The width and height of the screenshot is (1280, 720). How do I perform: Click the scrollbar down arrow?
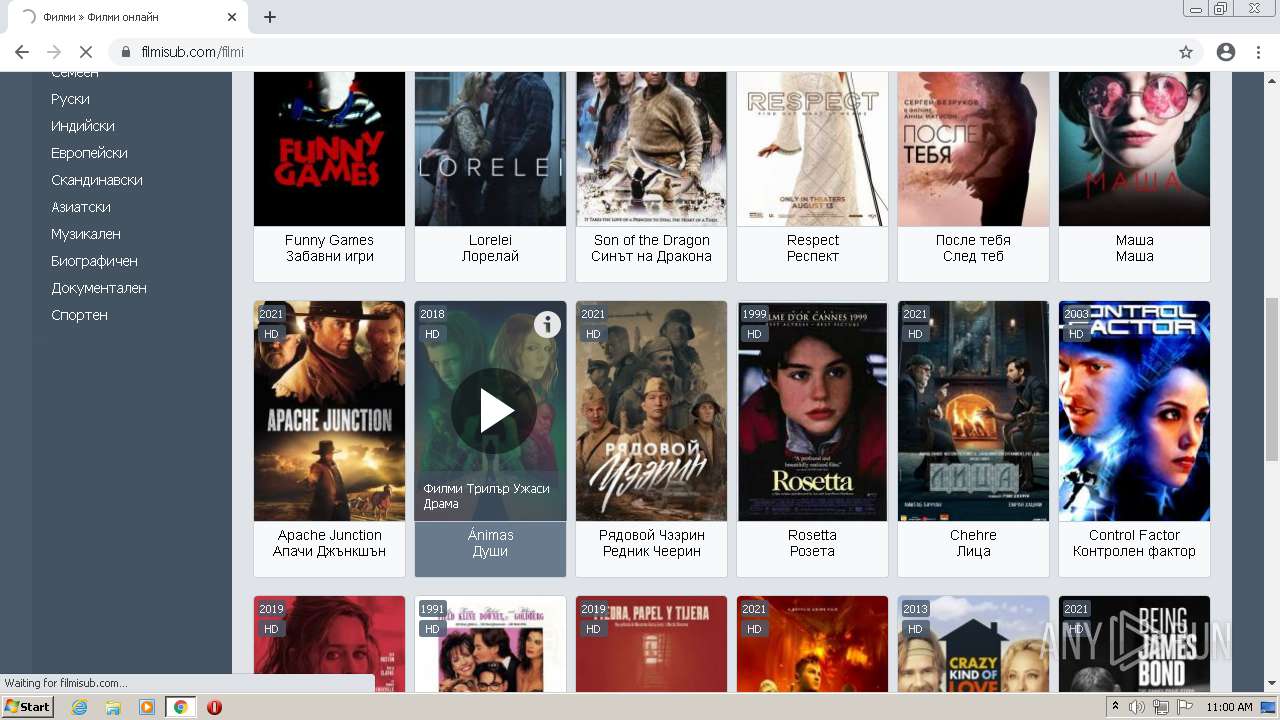(x=1272, y=684)
